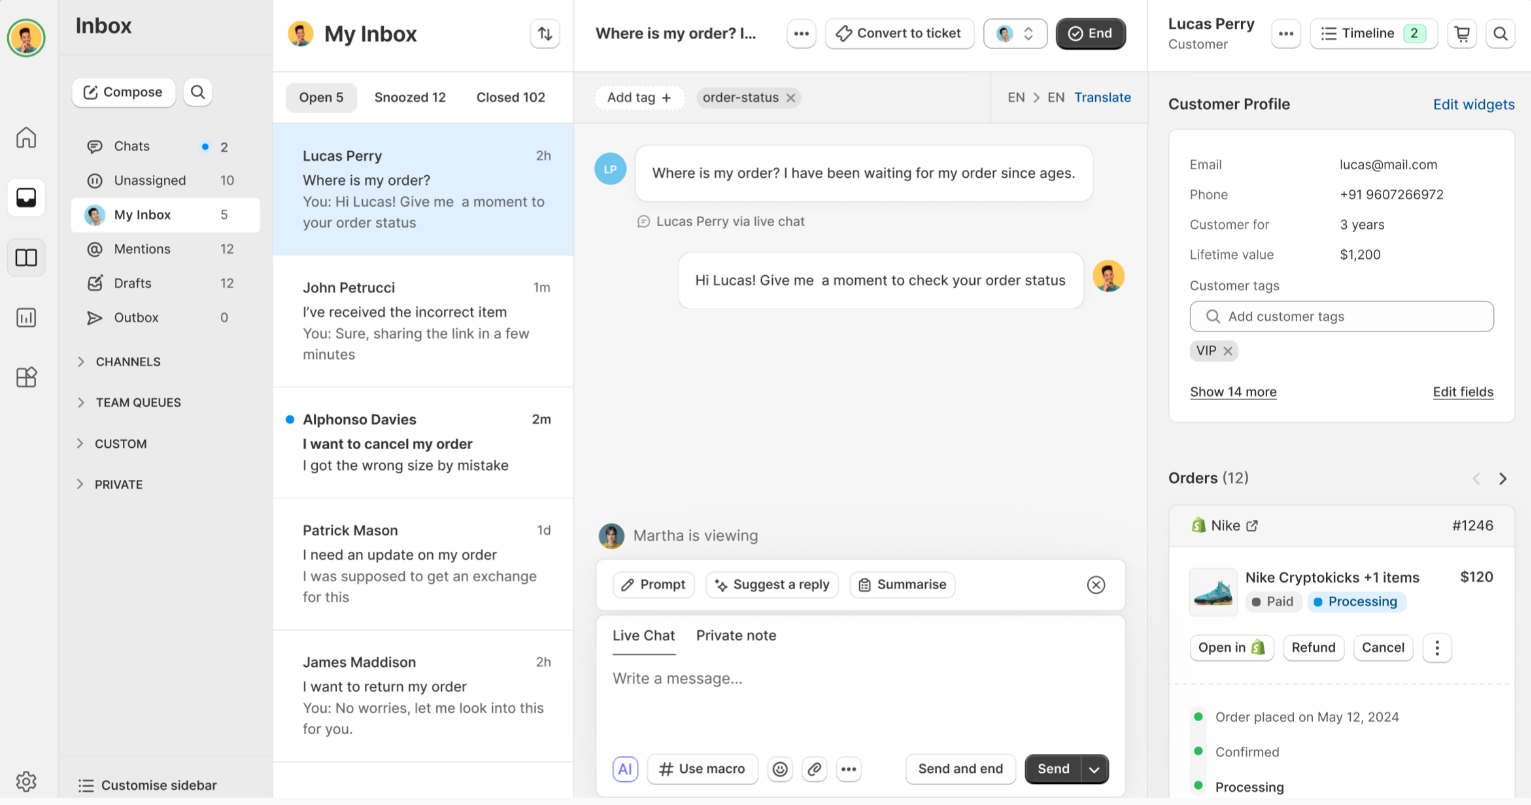Open the John Petrucci conversation
The image size is (1531, 805).
tap(423, 321)
